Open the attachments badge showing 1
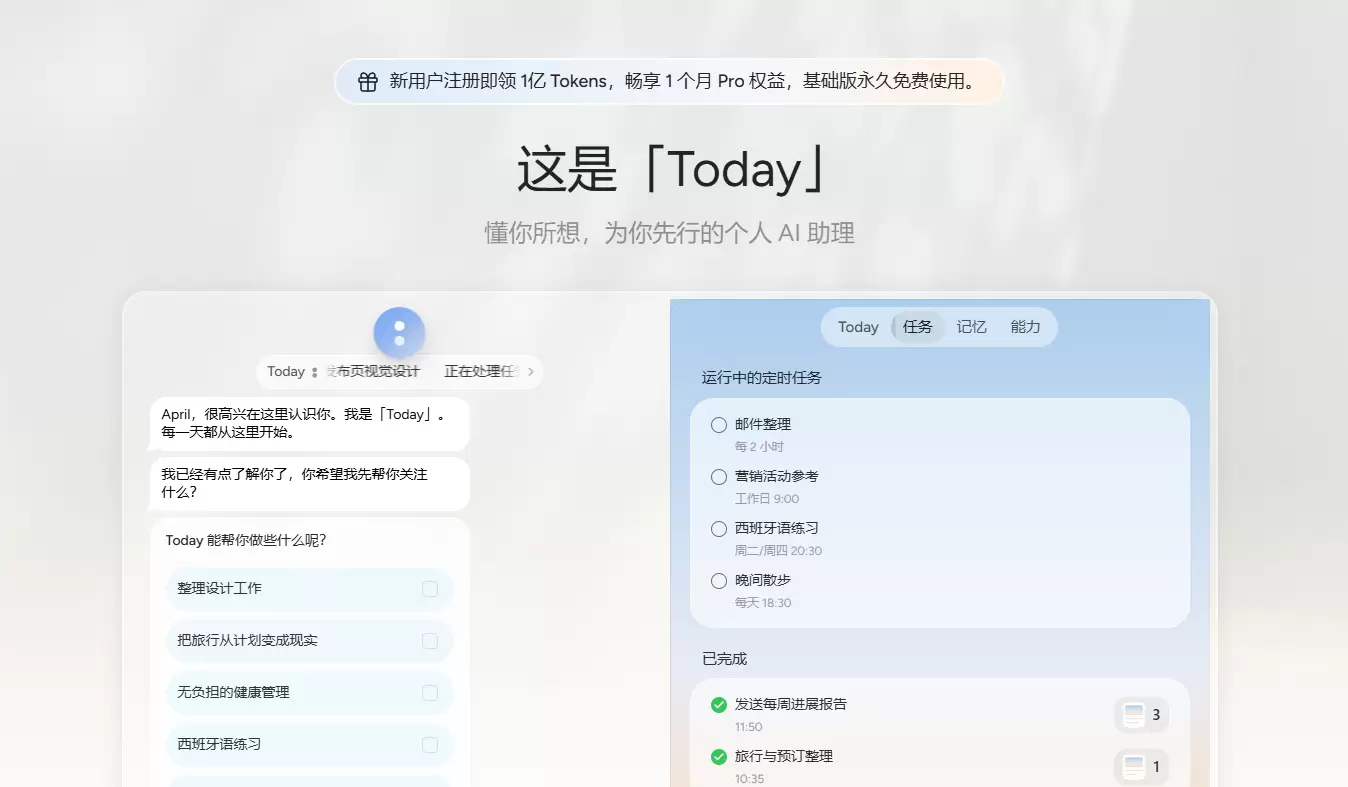 coord(1141,767)
